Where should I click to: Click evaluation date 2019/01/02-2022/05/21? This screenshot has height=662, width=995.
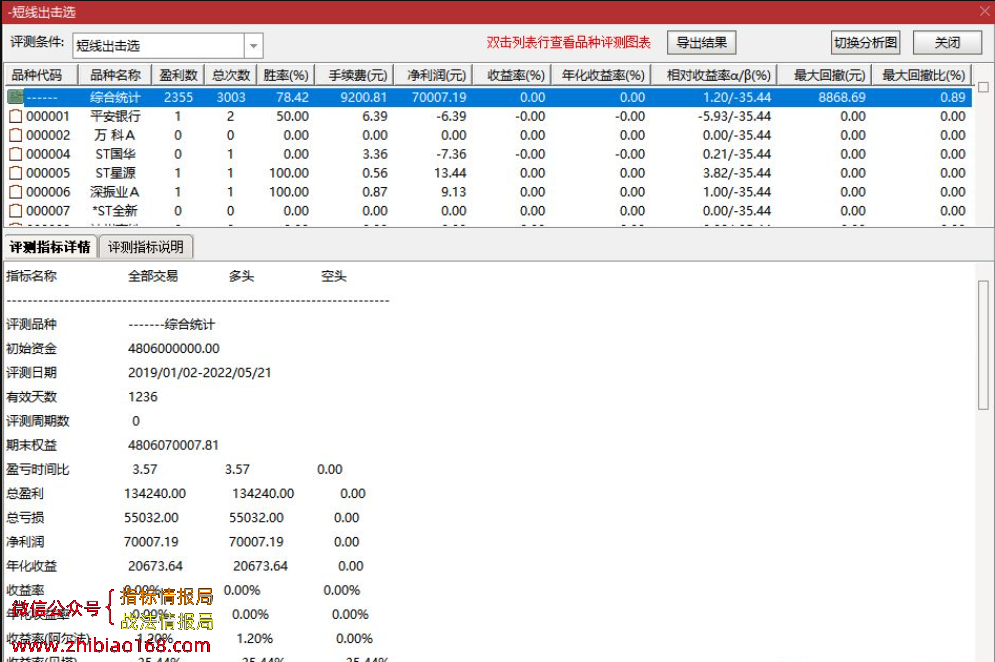[x=200, y=373]
